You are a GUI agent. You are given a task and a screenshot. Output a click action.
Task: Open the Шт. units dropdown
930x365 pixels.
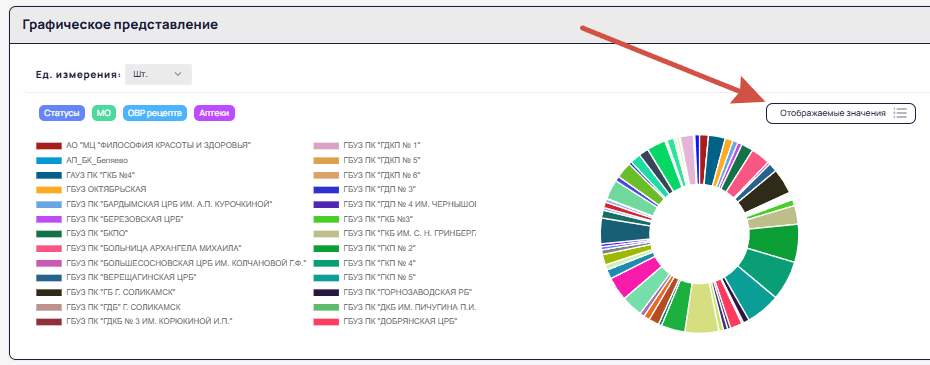158,75
